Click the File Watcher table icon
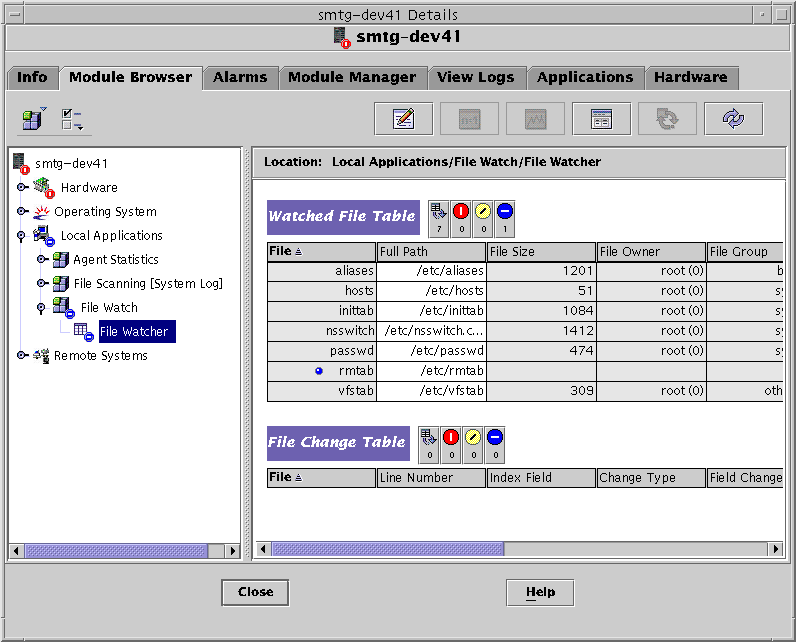 [x=83, y=332]
